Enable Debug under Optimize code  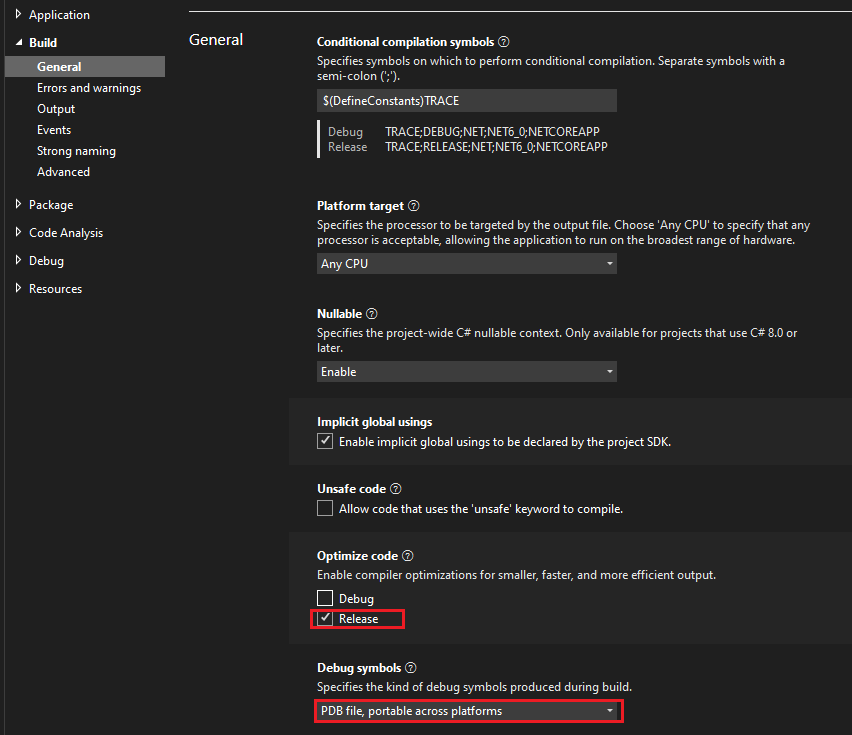(x=325, y=597)
